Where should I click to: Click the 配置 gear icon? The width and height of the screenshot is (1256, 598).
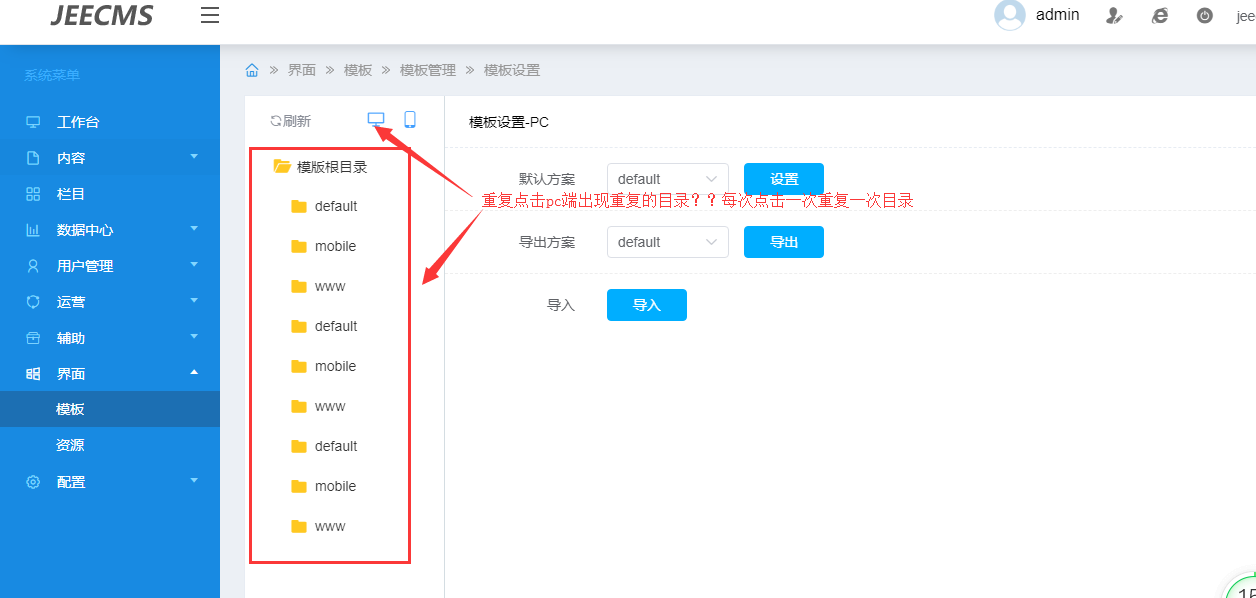33,482
